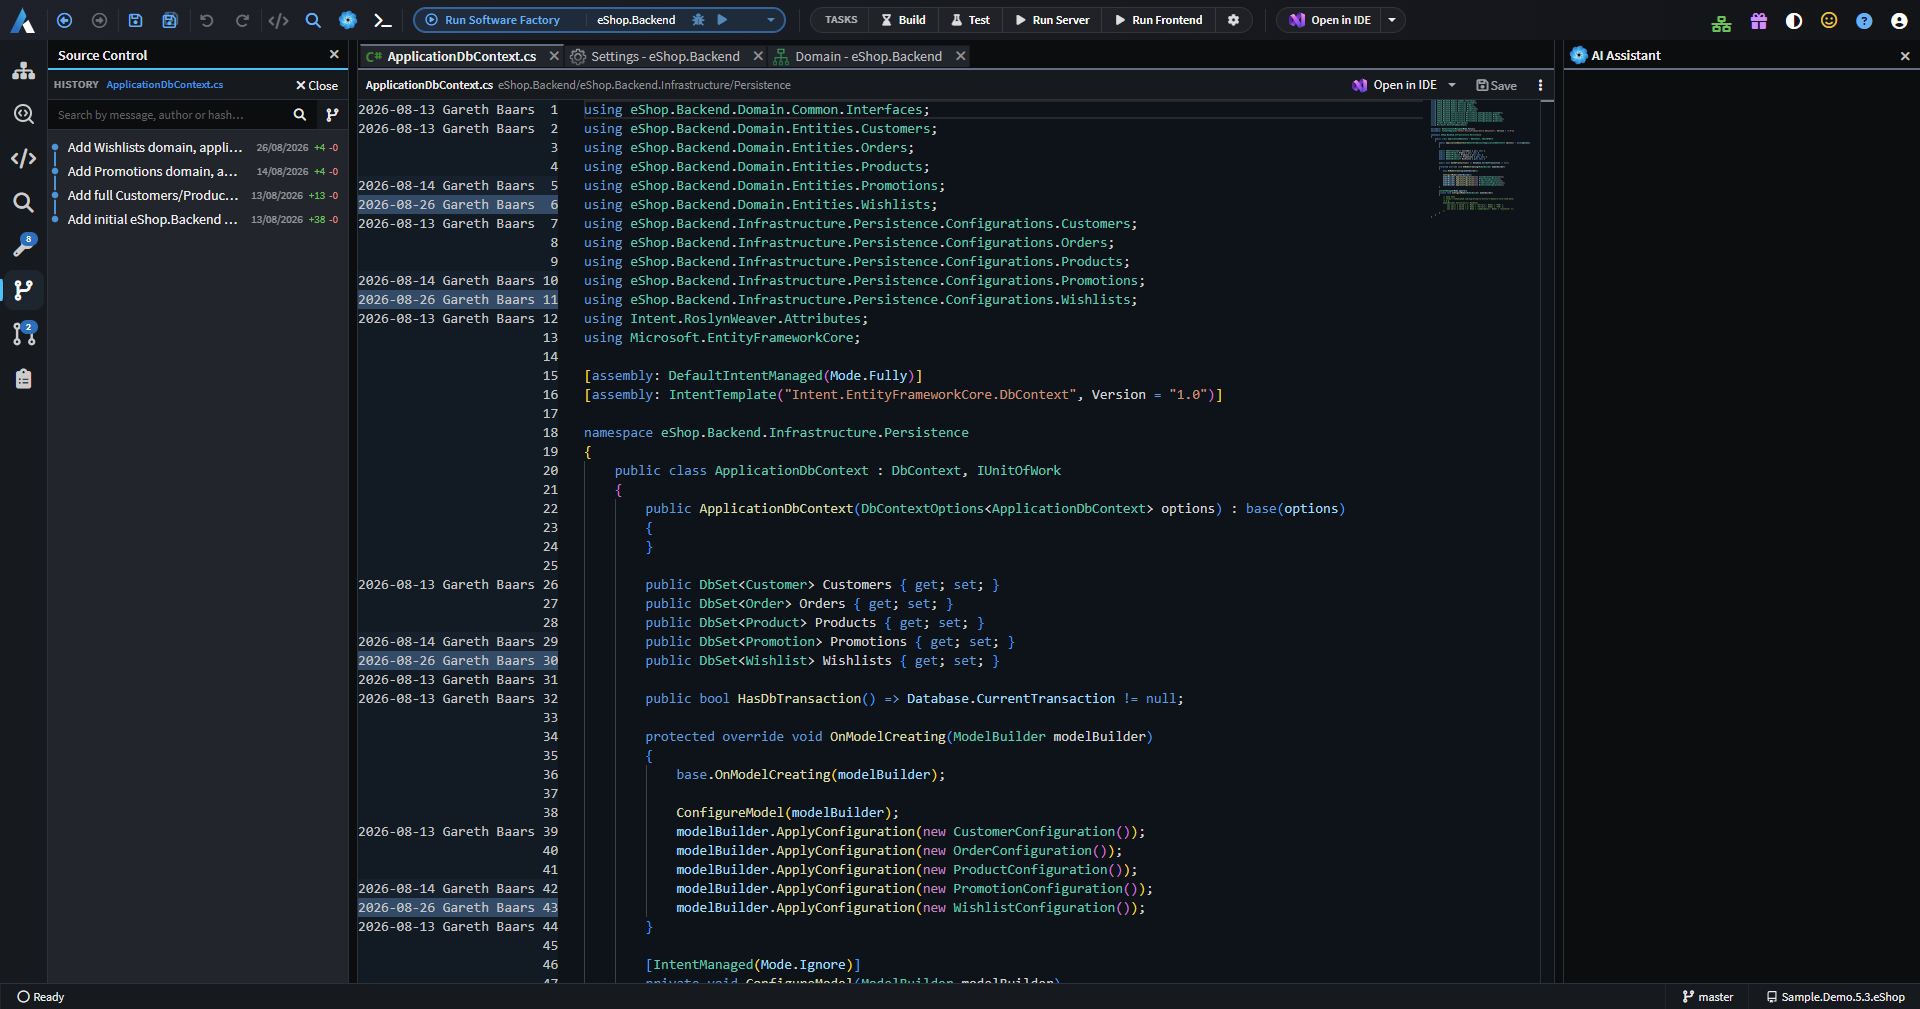Image resolution: width=1920 pixels, height=1009 pixels.
Task: Click the terminal prompt icon in top toolbar
Action: 382,20
